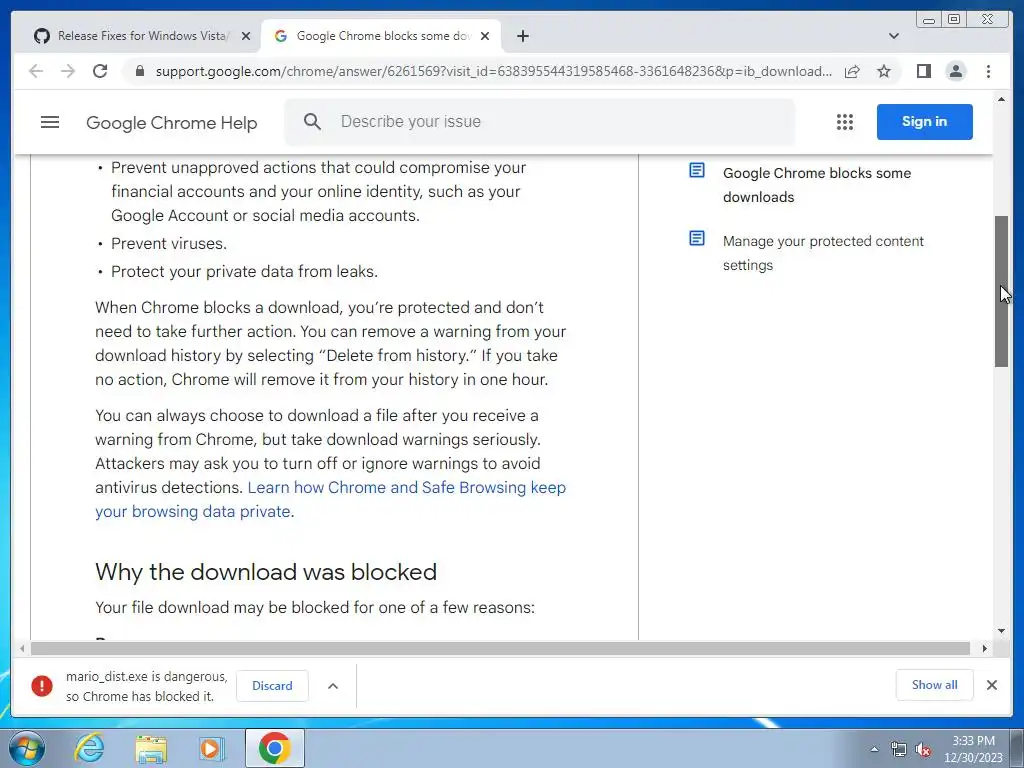Reload the current page
The width and height of the screenshot is (1024, 768).
click(100, 71)
